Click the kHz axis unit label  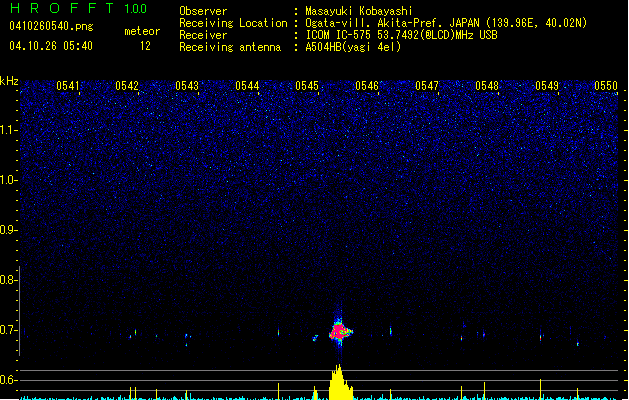(9, 81)
